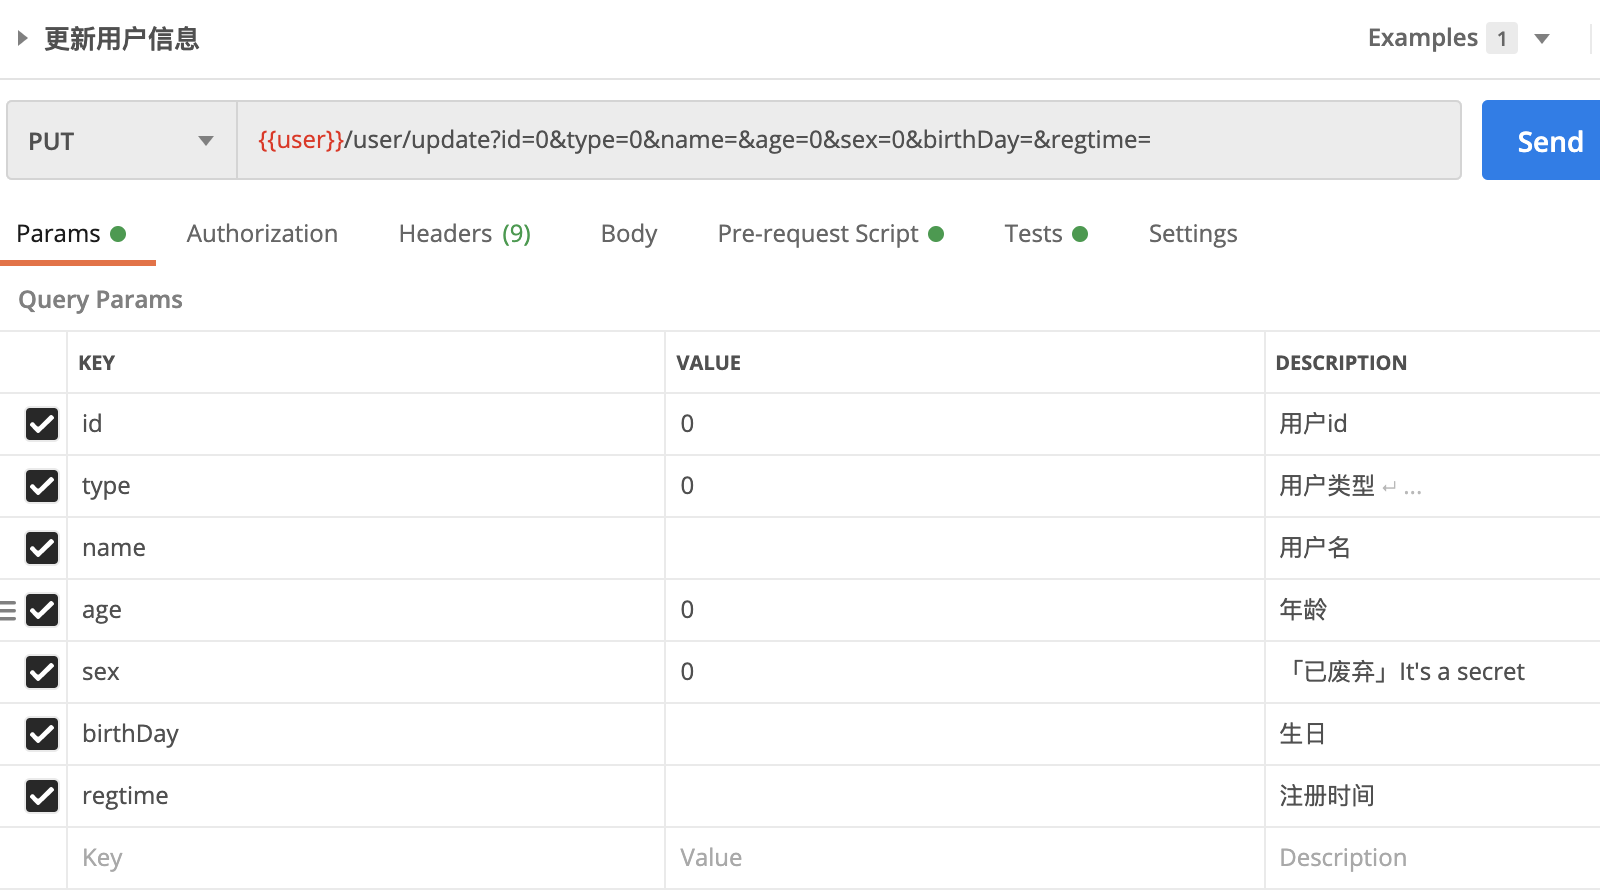The image size is (1600, 892).
Task: Click the empty value cell for name
Action: point(965,548)
